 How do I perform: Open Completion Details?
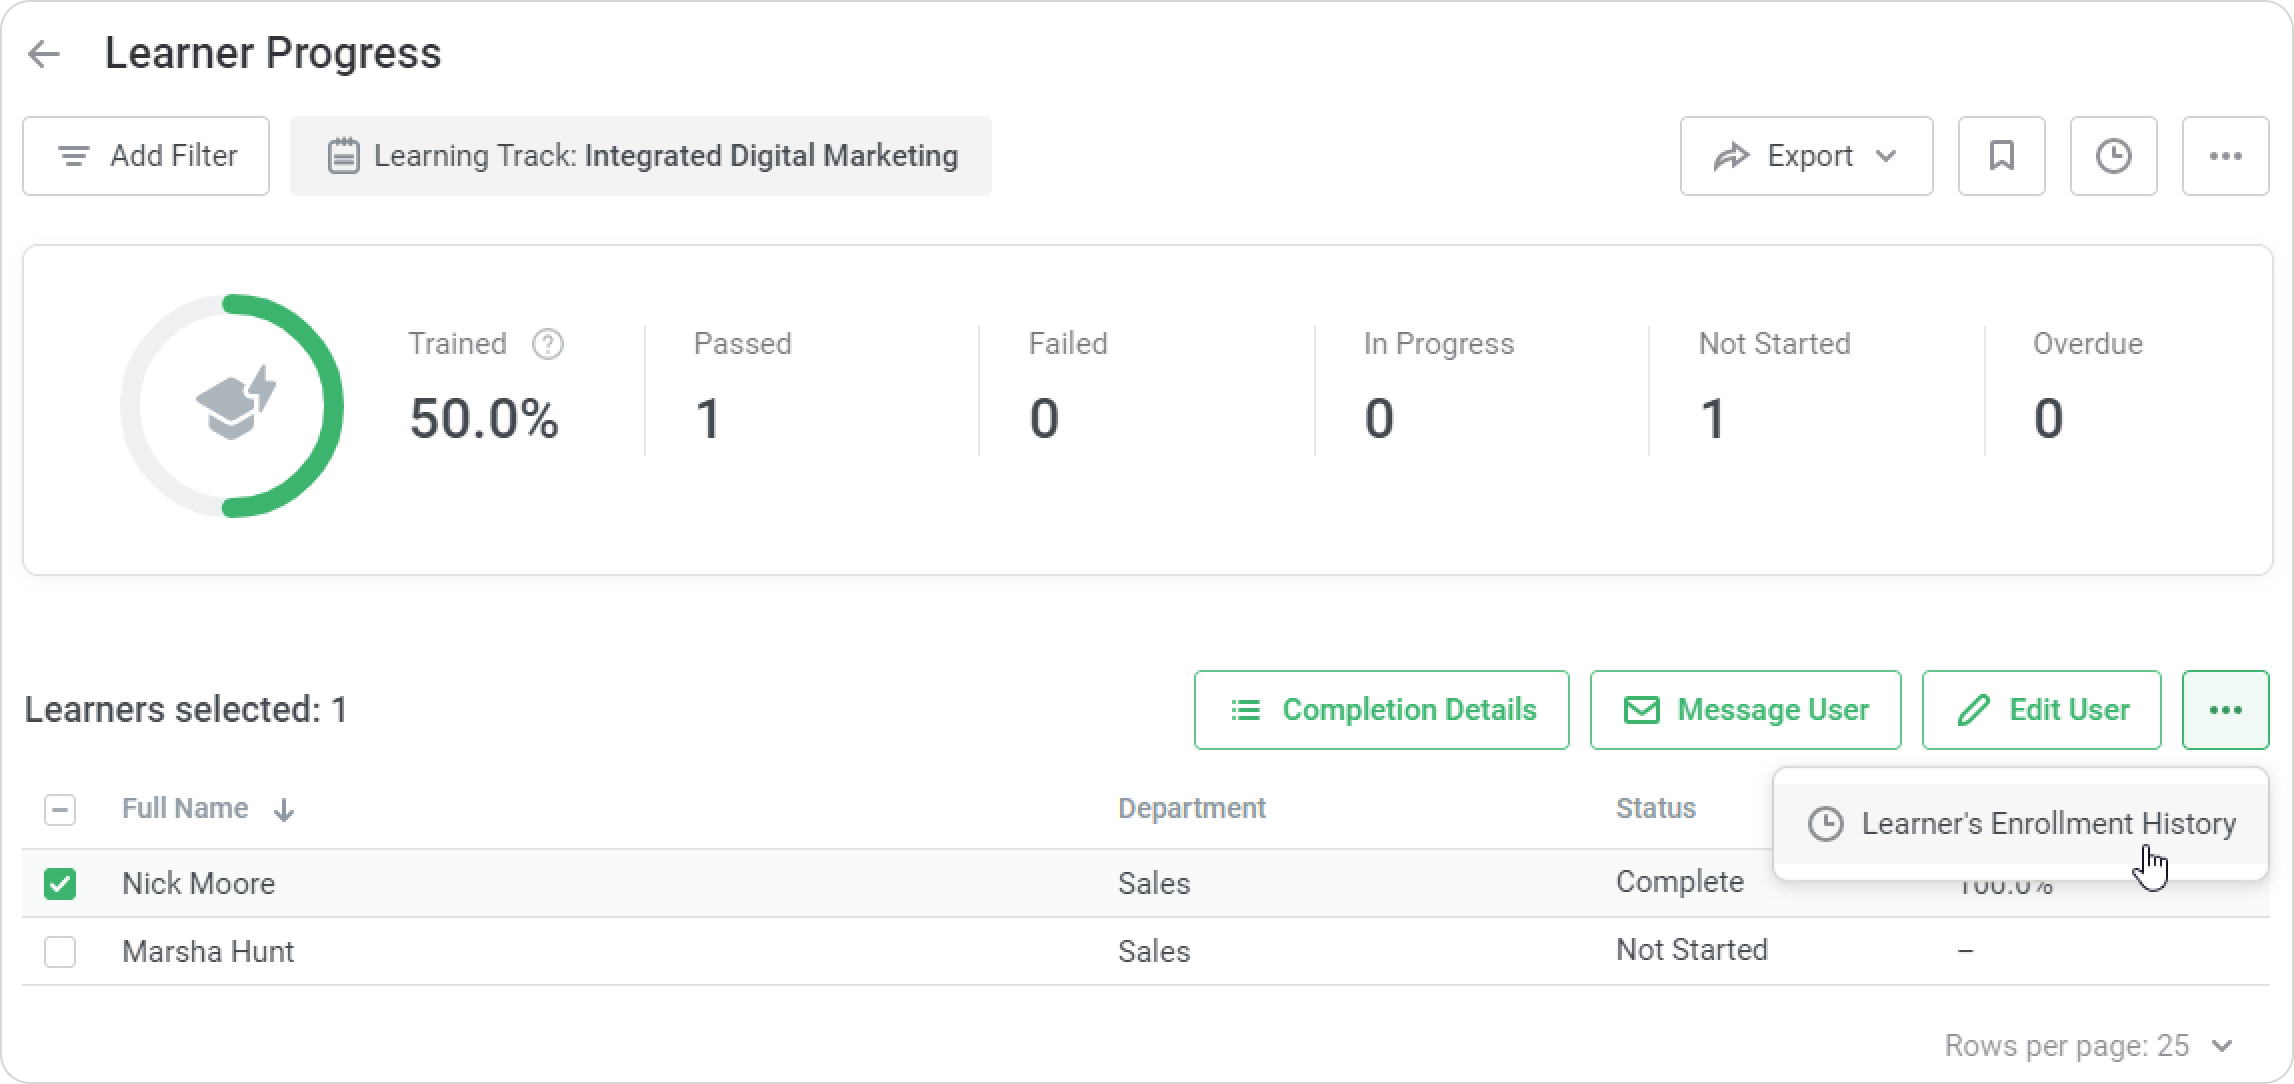[x=1381, y=710]
